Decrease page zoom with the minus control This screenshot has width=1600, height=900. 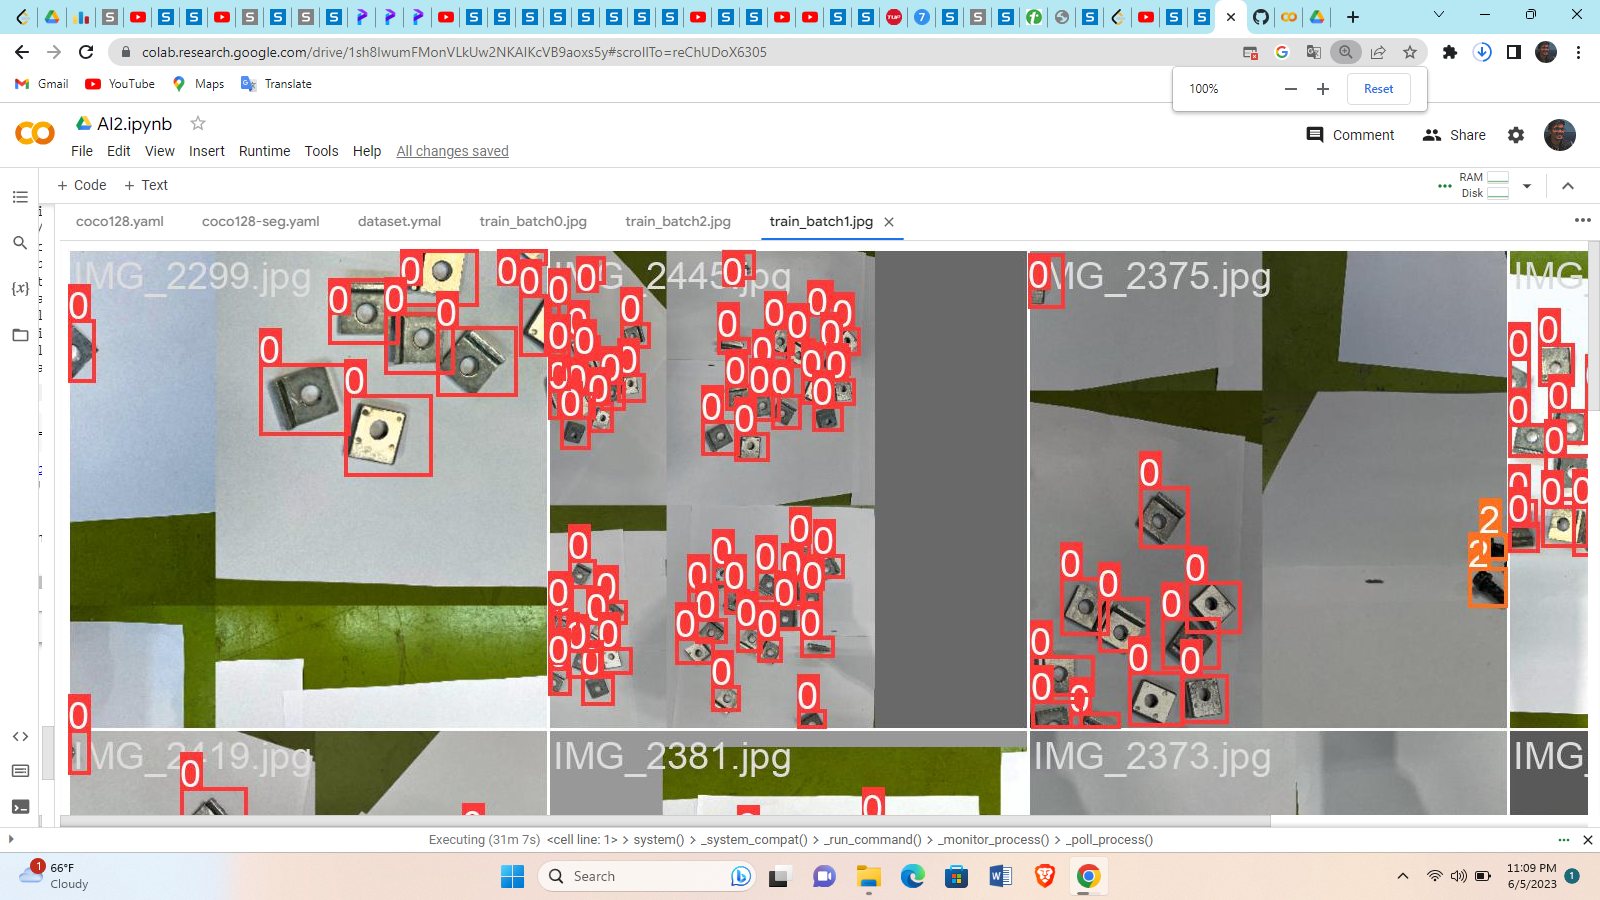pyautogui.click(x=1290, y=88)
